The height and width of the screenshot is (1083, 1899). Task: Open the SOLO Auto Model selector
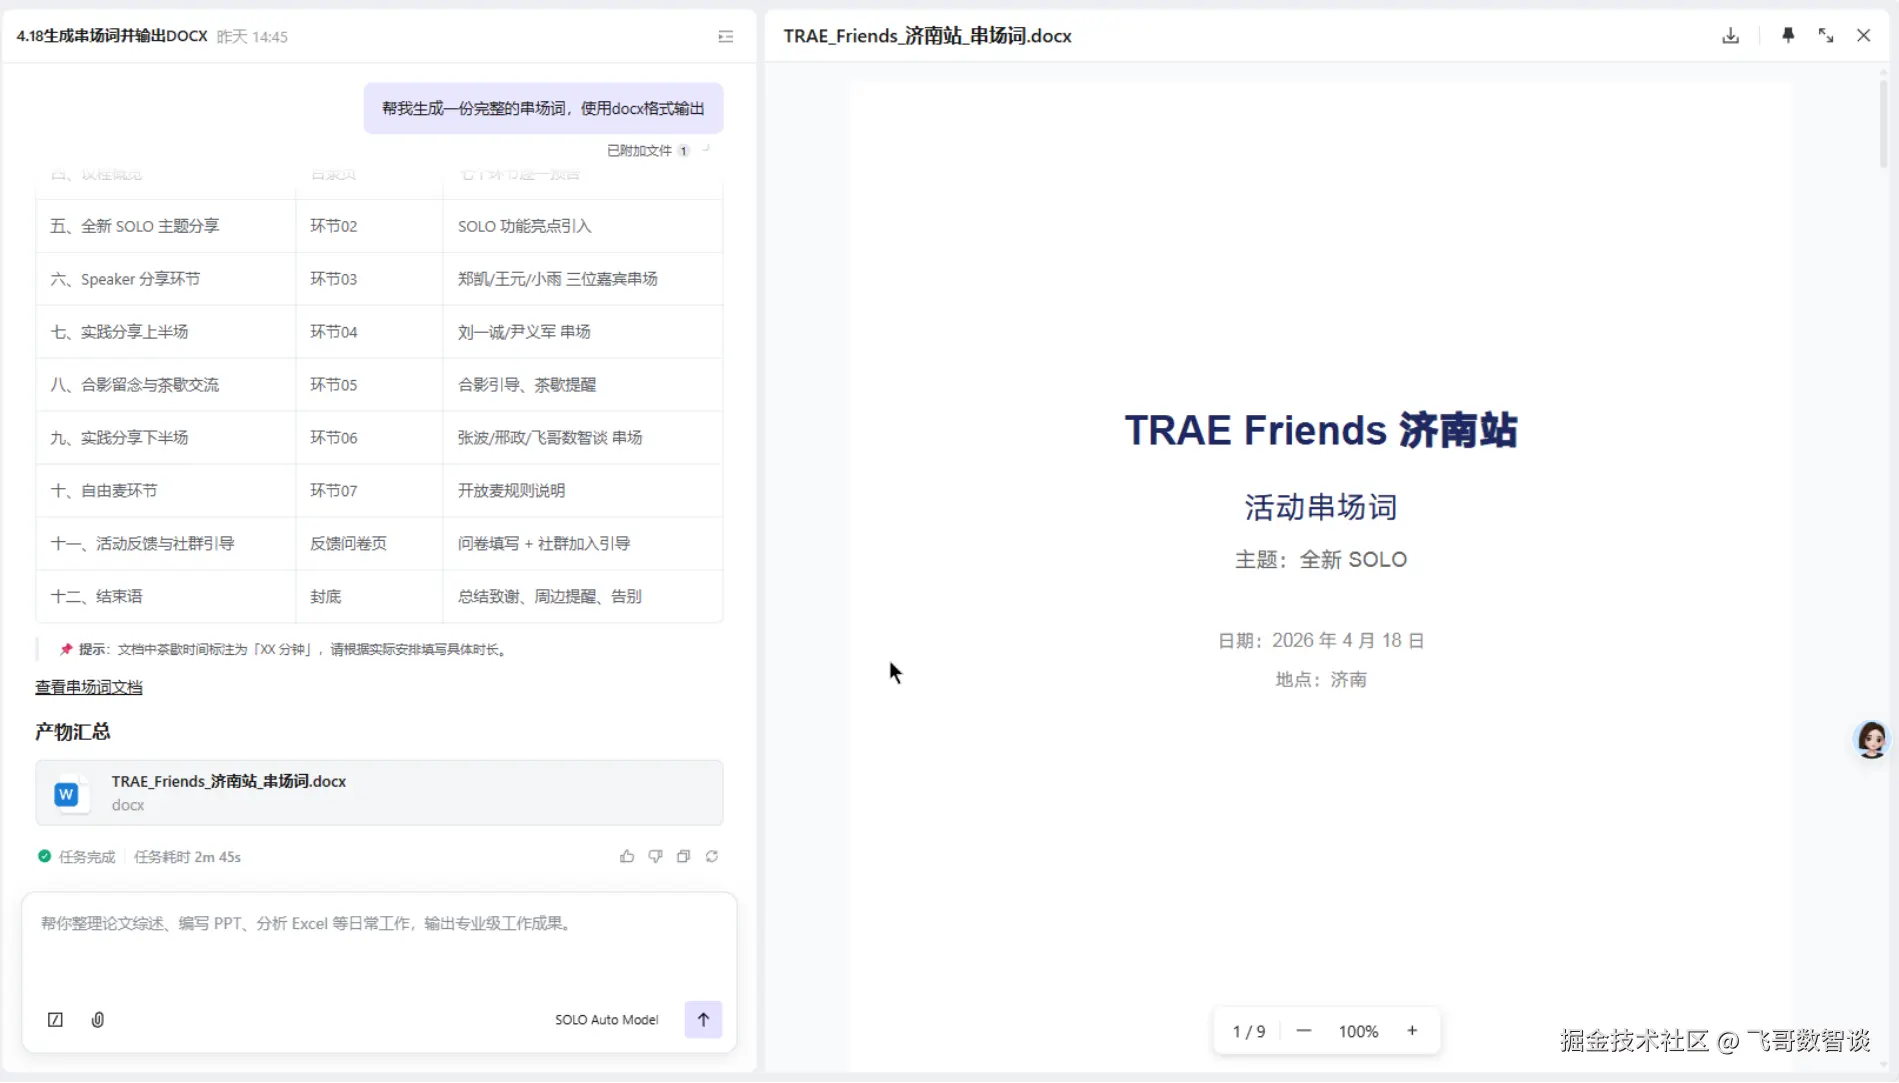pos(607,1020)
